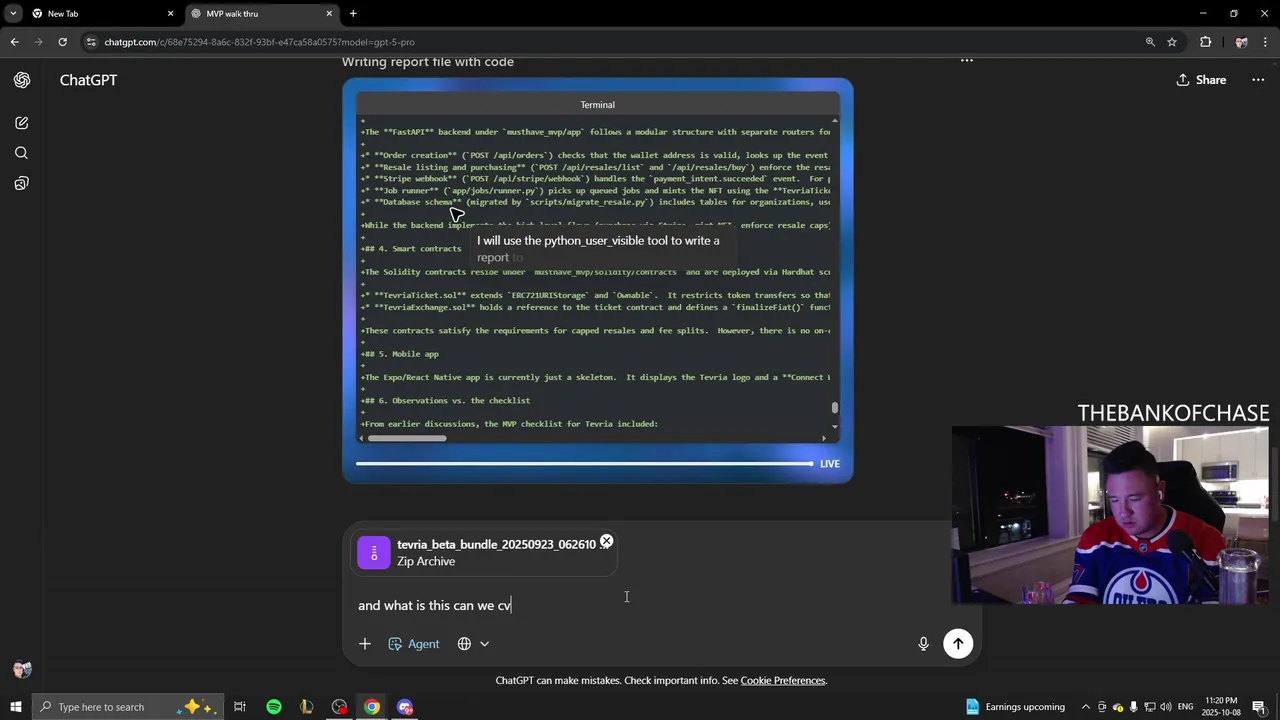Toggle Agent mode in the composer
The width and height of the screenshot is (1280, 720).
pyautogui.click(x=414, y=644)
